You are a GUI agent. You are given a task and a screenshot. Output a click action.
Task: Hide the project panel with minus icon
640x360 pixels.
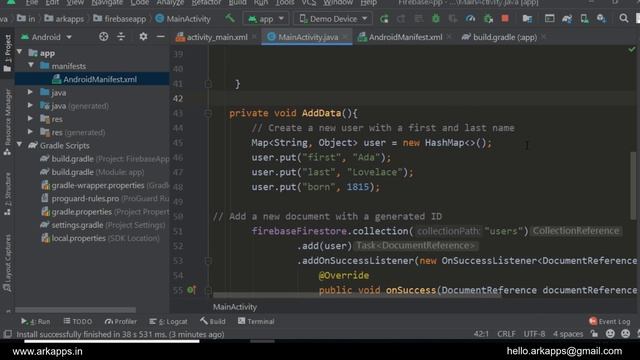160,37
